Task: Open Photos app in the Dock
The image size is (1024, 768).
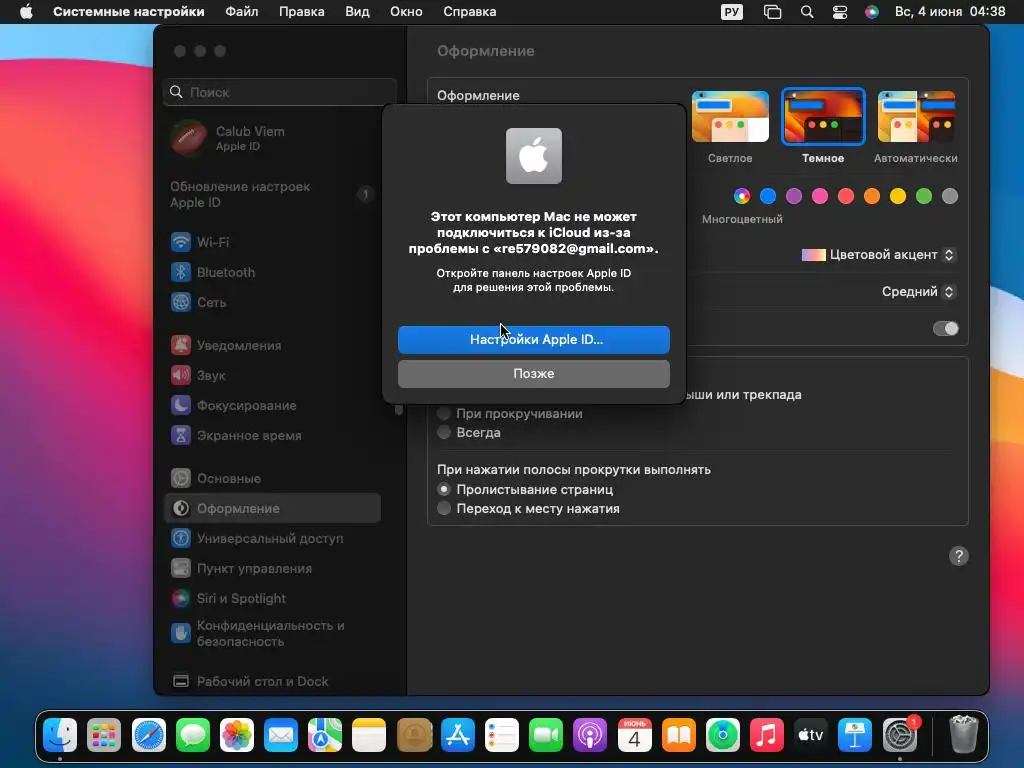Action: click(x=236, y=736)
